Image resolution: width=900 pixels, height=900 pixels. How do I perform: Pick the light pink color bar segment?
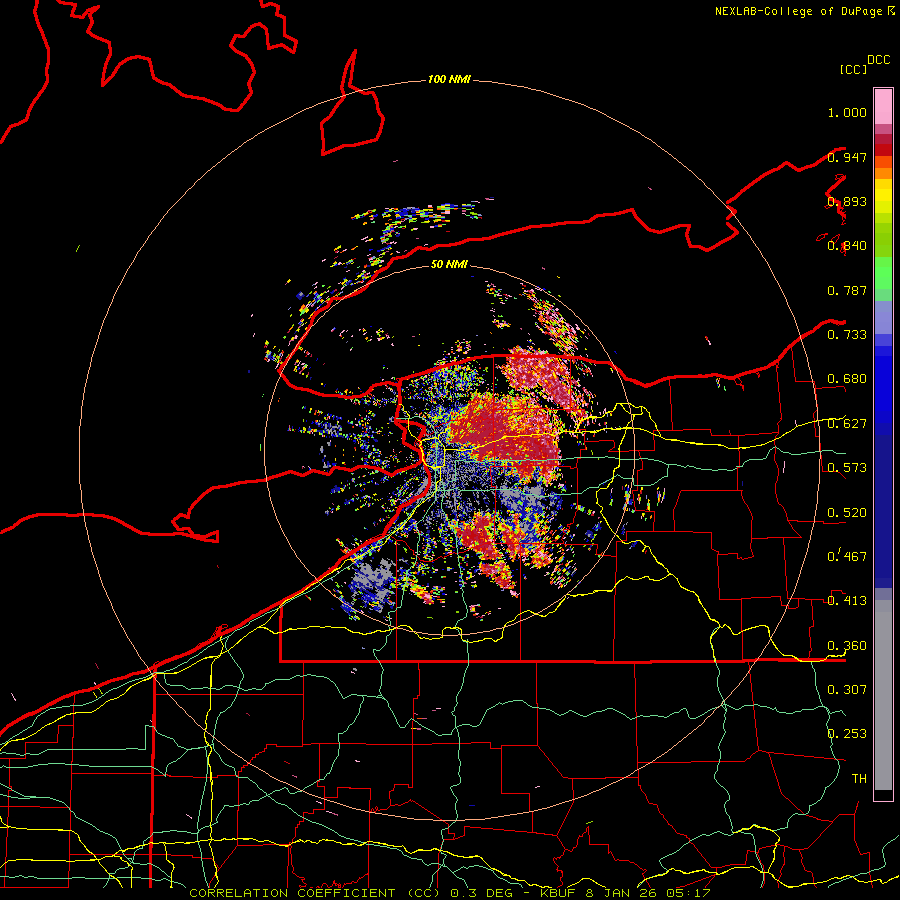[883, 106]
